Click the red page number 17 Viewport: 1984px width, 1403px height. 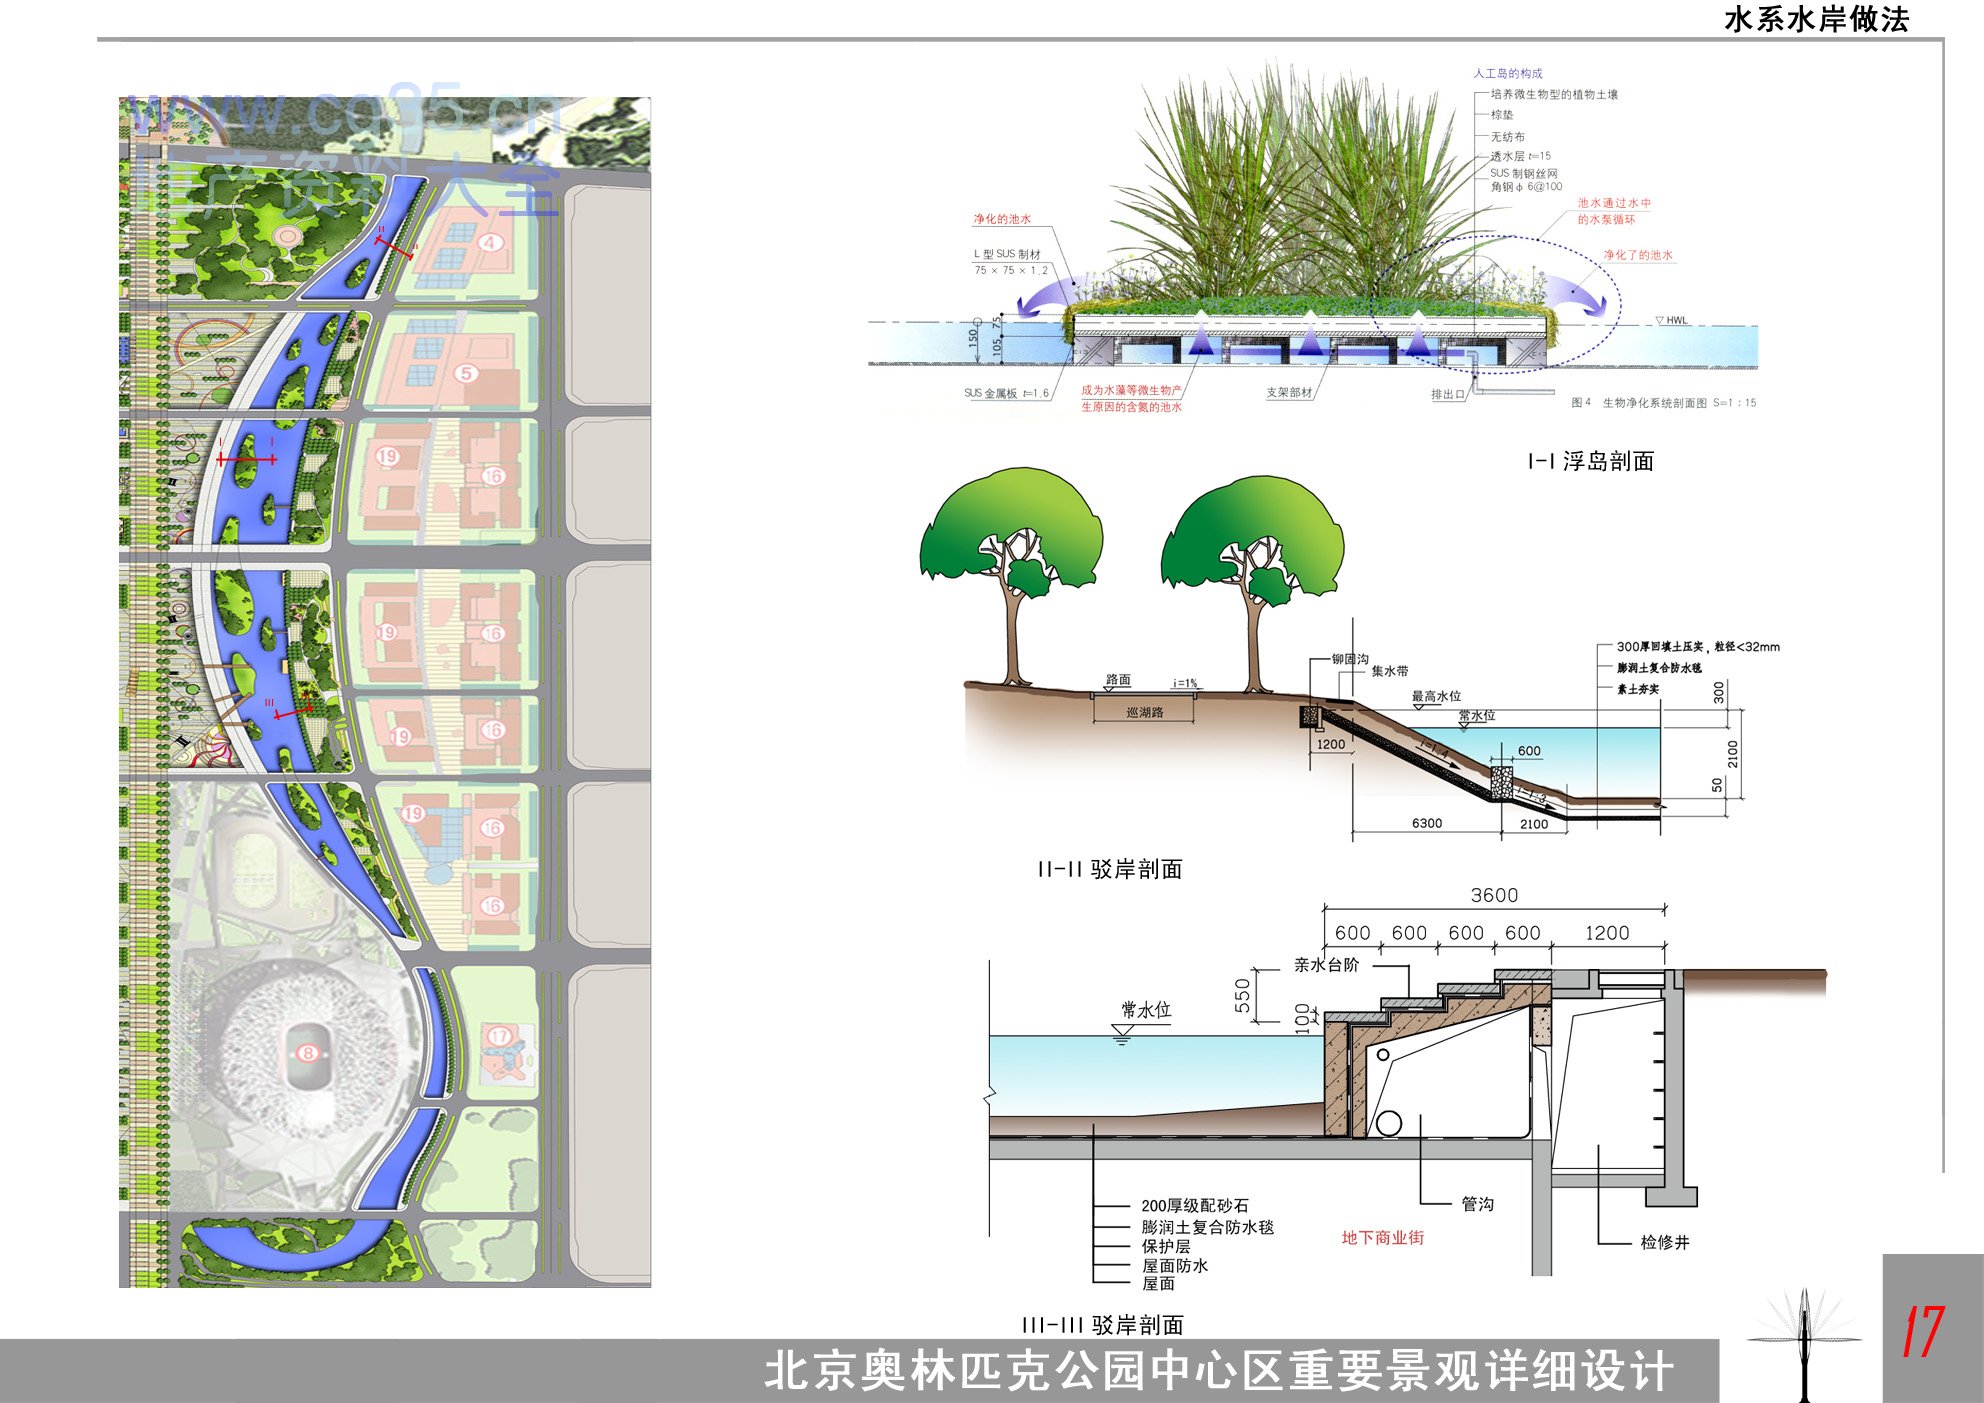point(1923,1332)
